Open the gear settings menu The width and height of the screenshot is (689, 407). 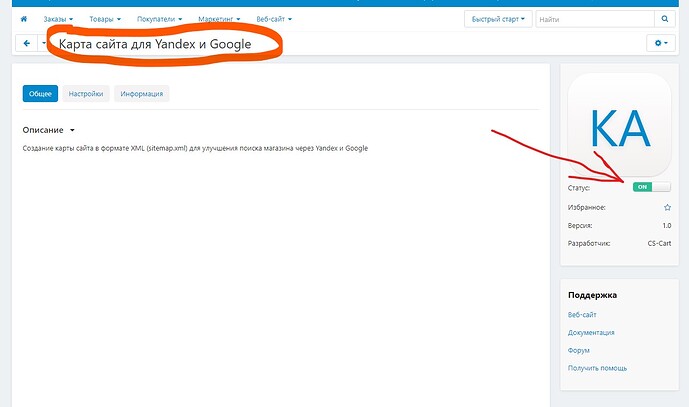660,43
